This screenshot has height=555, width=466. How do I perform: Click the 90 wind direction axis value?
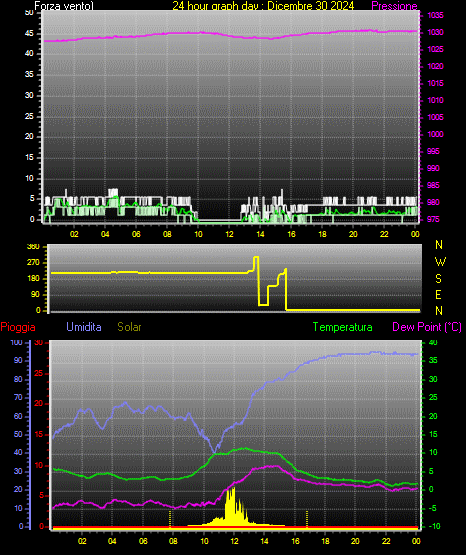[35, 294]
